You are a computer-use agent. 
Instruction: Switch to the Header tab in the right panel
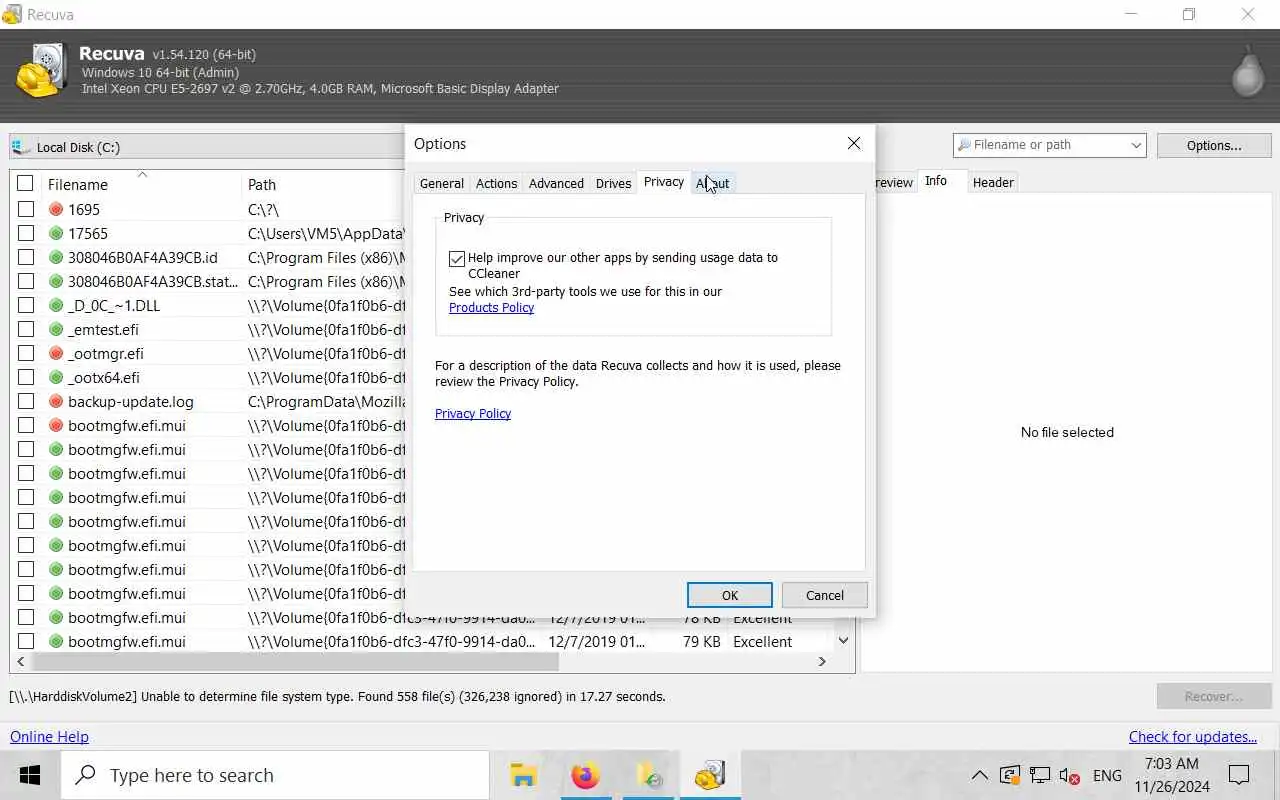click(993, 182)
